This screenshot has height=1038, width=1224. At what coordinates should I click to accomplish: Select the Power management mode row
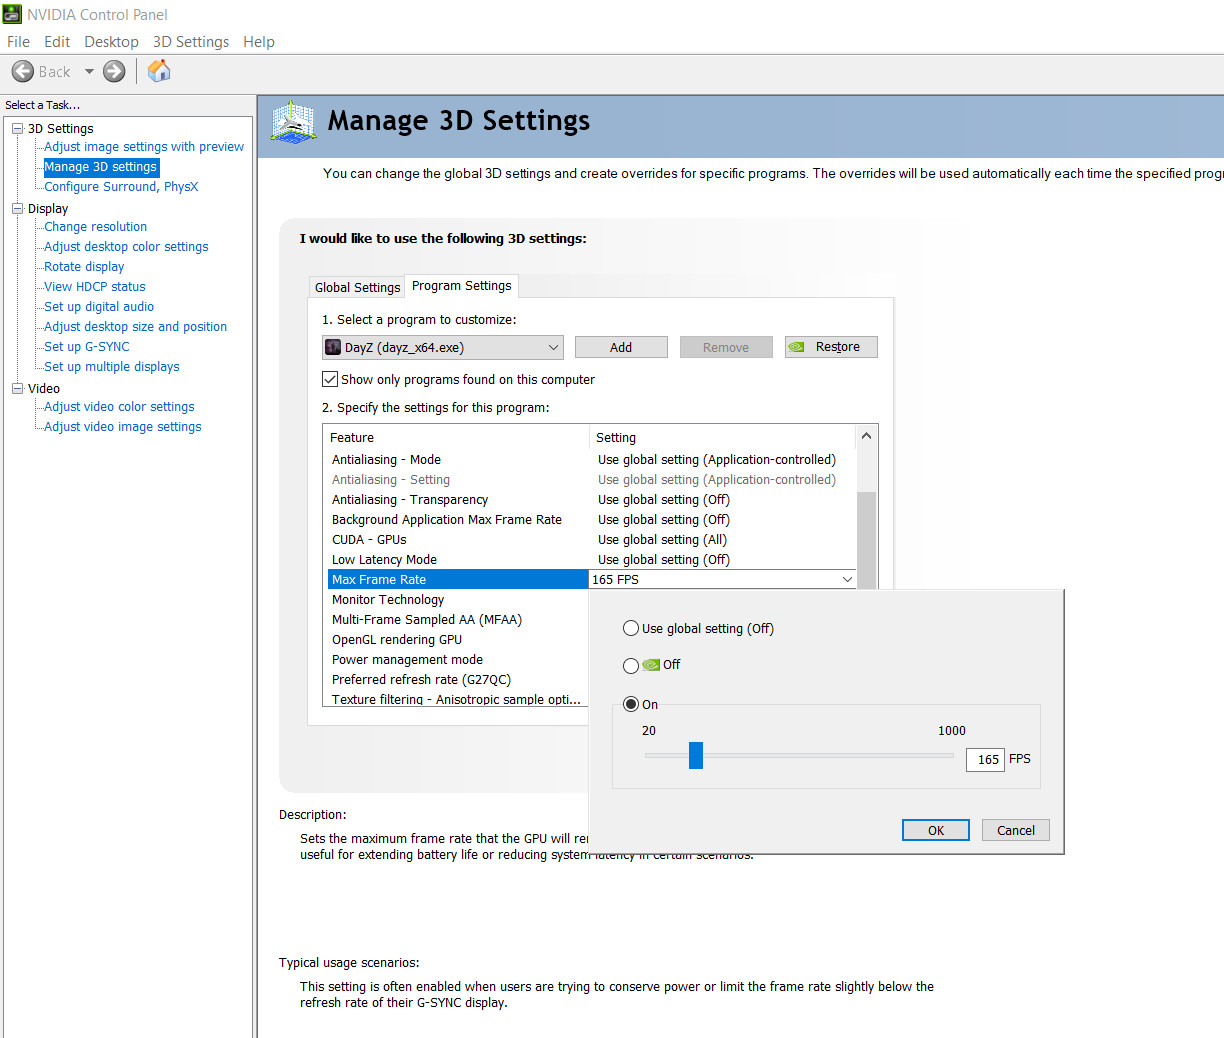tap(458, 659)
